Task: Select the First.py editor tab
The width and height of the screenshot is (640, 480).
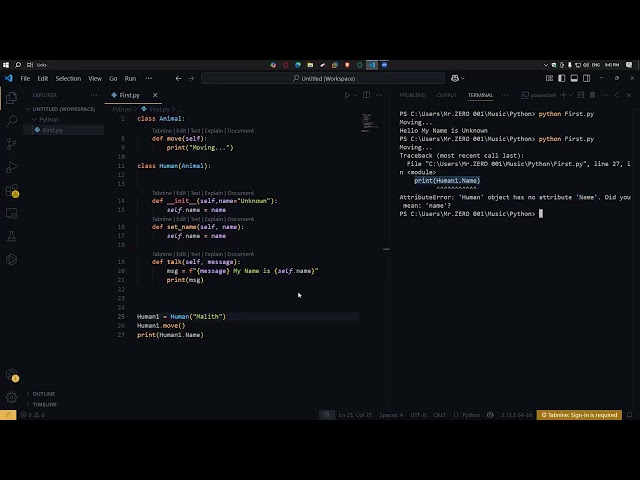Action: click(x=129, y=95)
